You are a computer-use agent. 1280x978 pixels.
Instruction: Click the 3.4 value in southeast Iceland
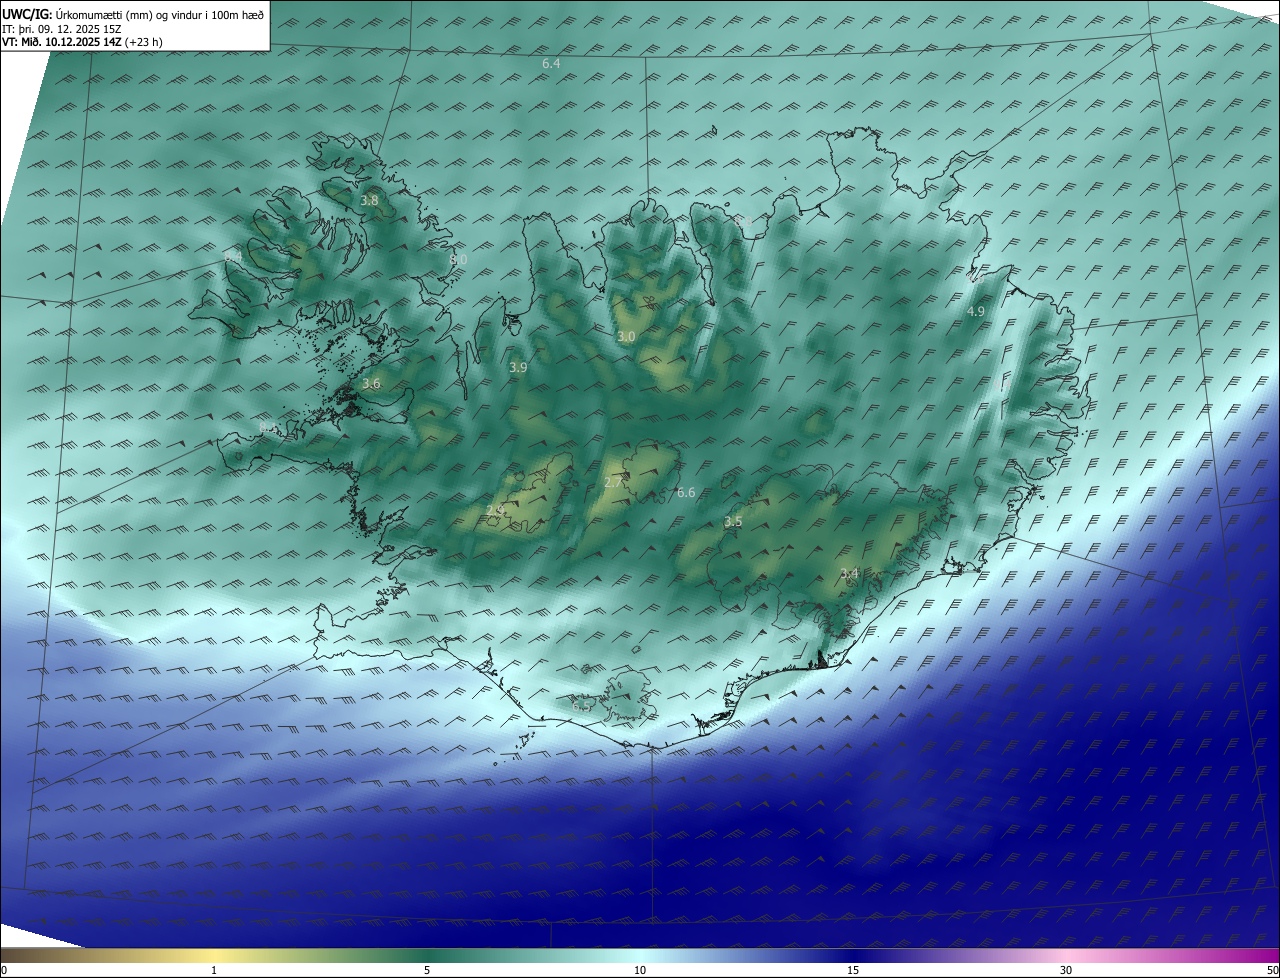(x=849, y=573)
